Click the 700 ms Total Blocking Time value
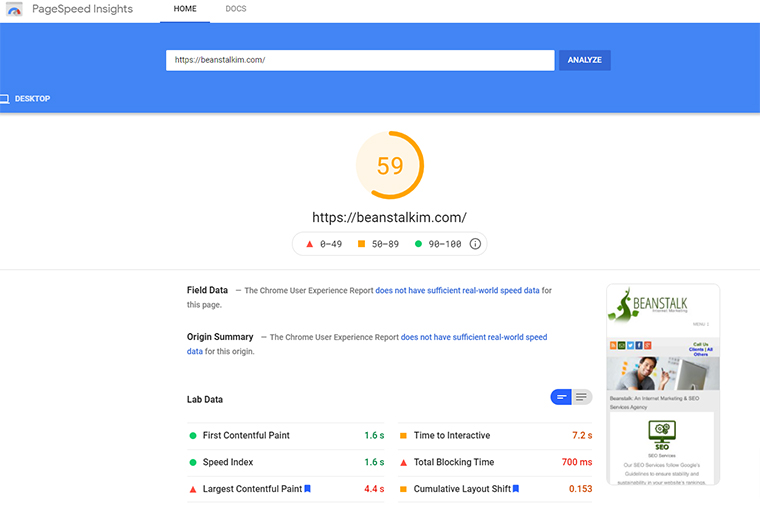The height and width of the screenshot is (508, 760). point(577,462)
